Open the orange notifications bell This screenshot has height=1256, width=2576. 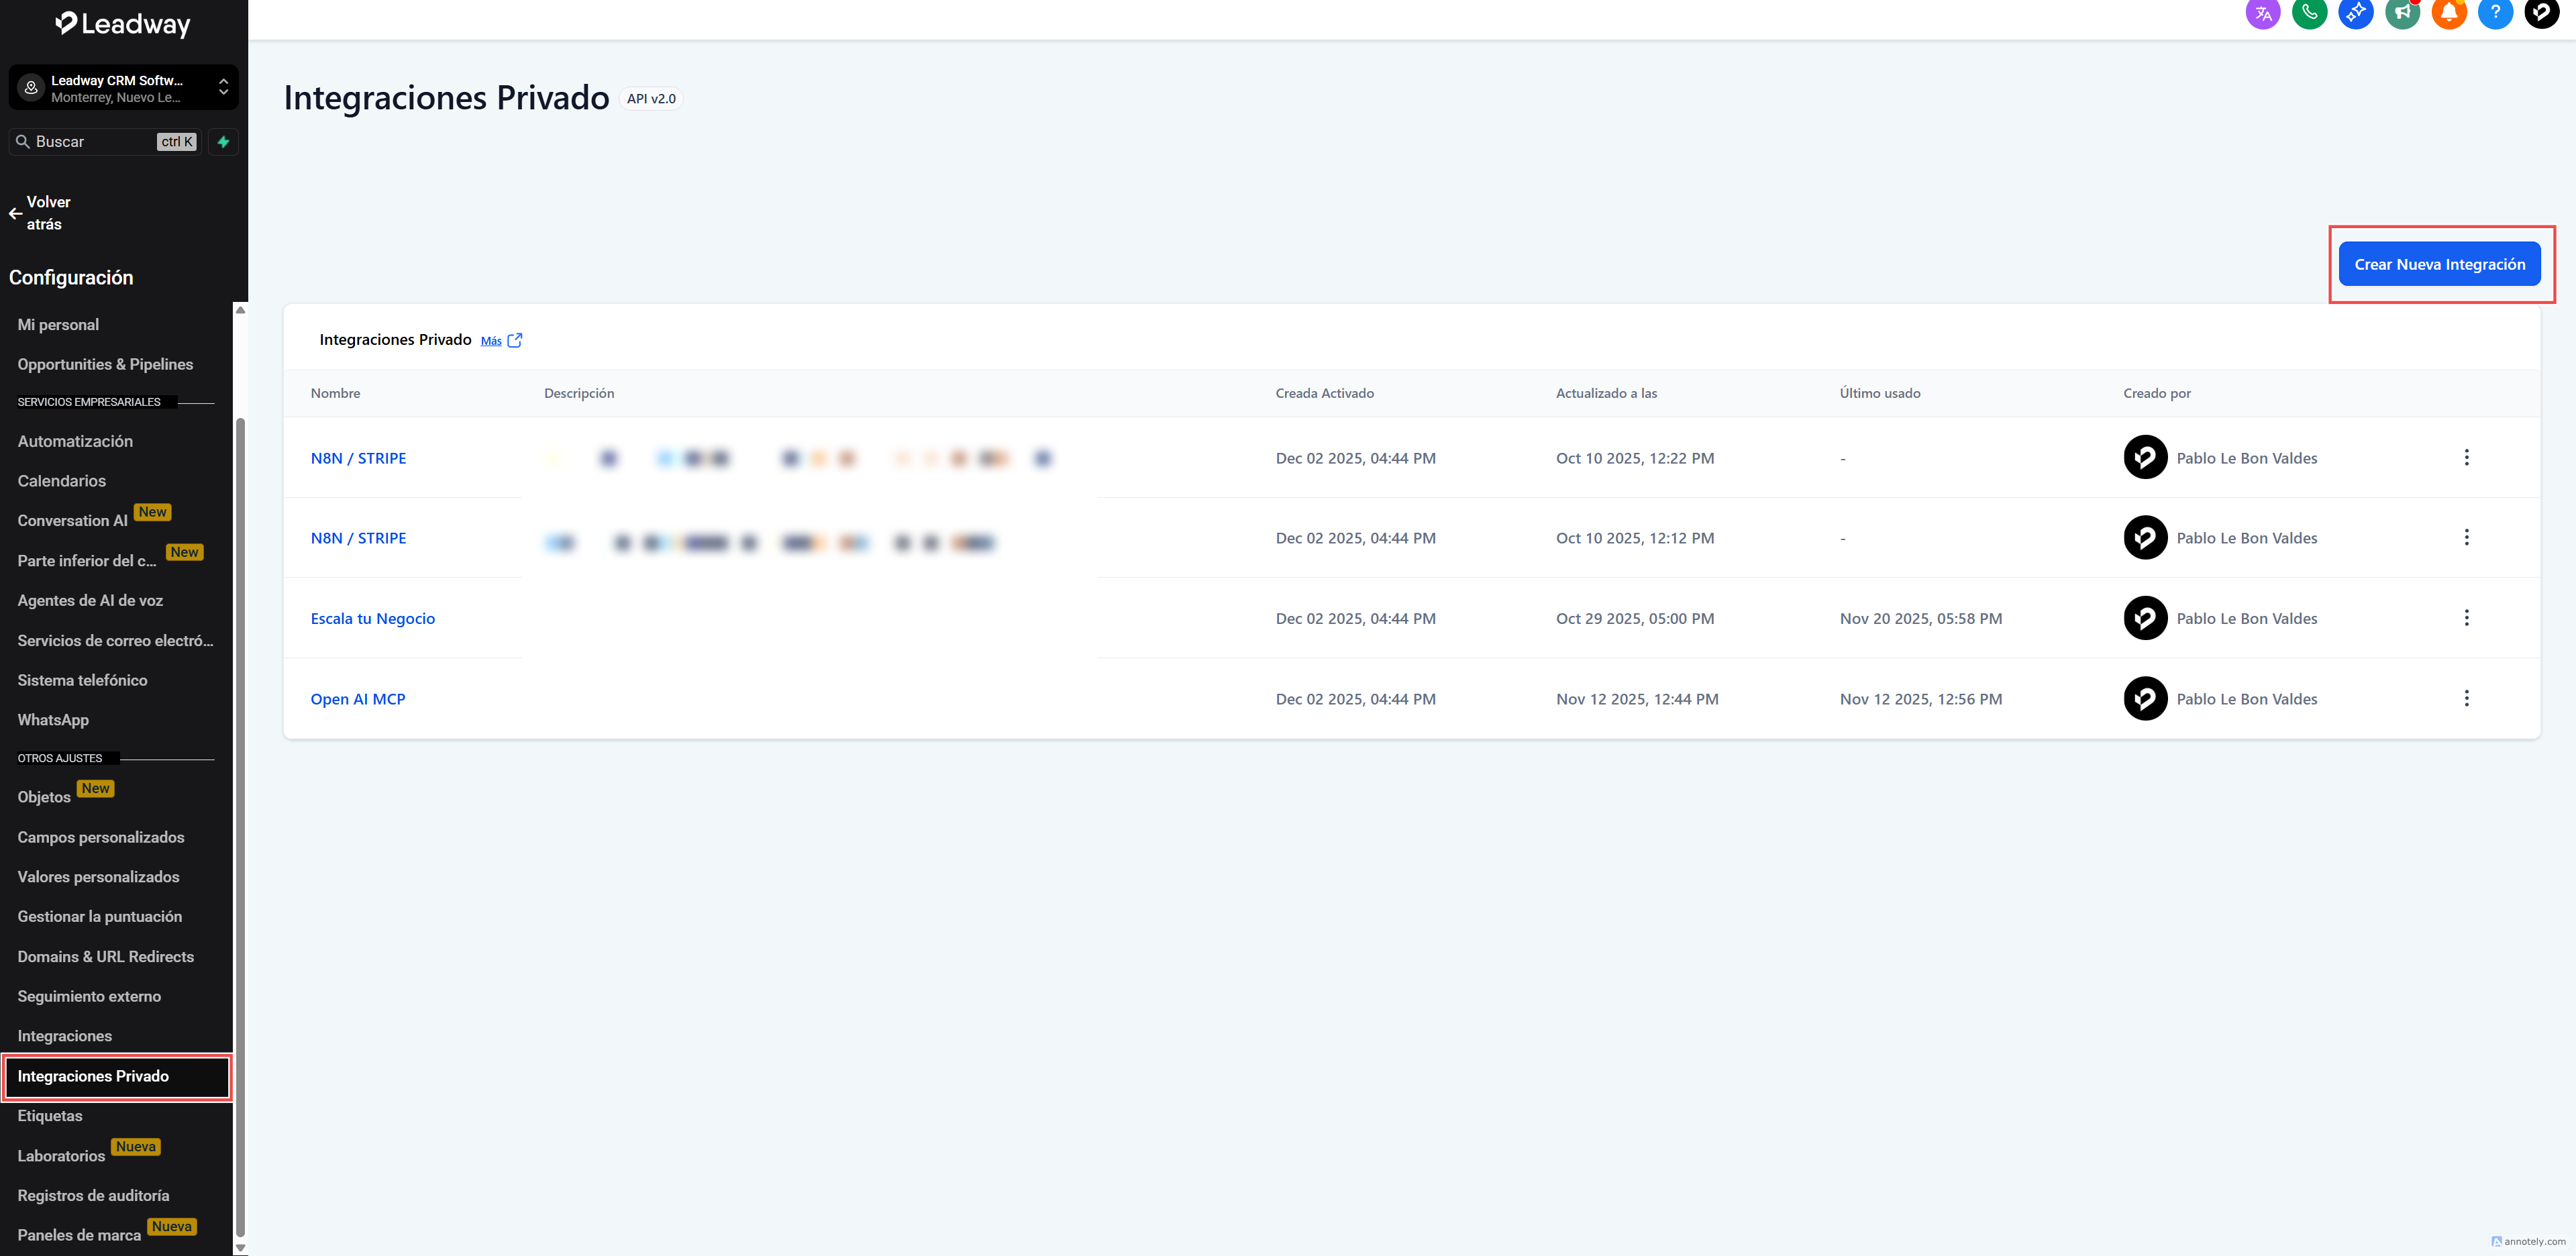[2449, 13]
